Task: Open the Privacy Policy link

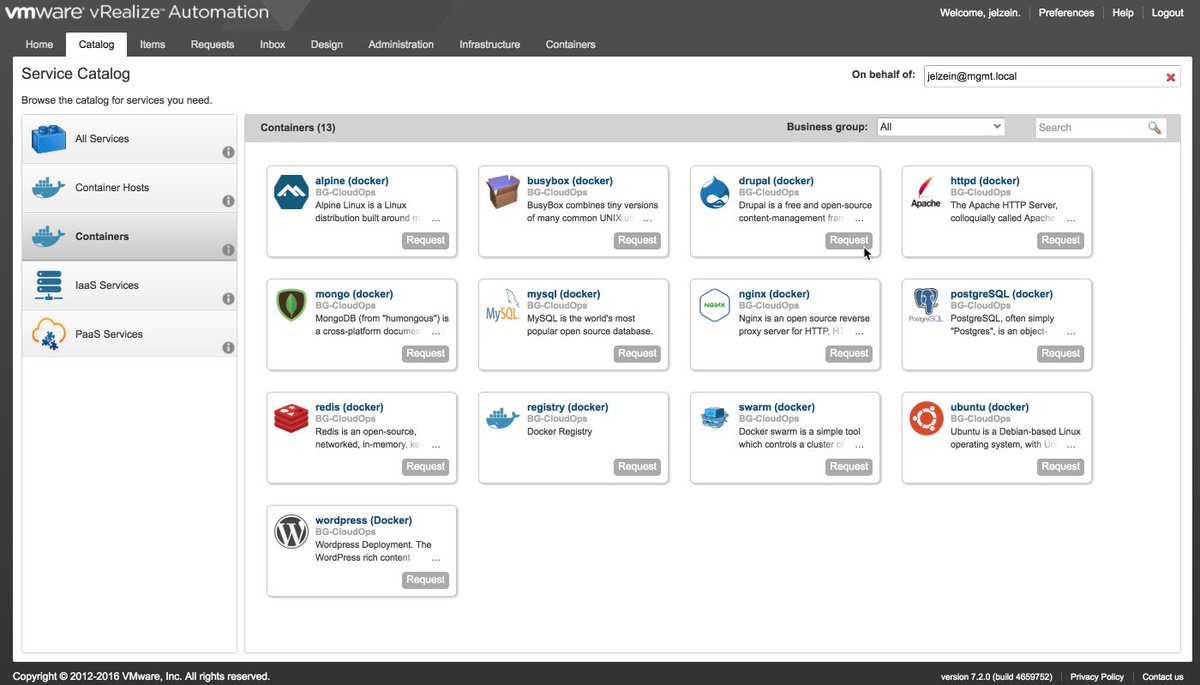Action: click(x=1096, y=676)
